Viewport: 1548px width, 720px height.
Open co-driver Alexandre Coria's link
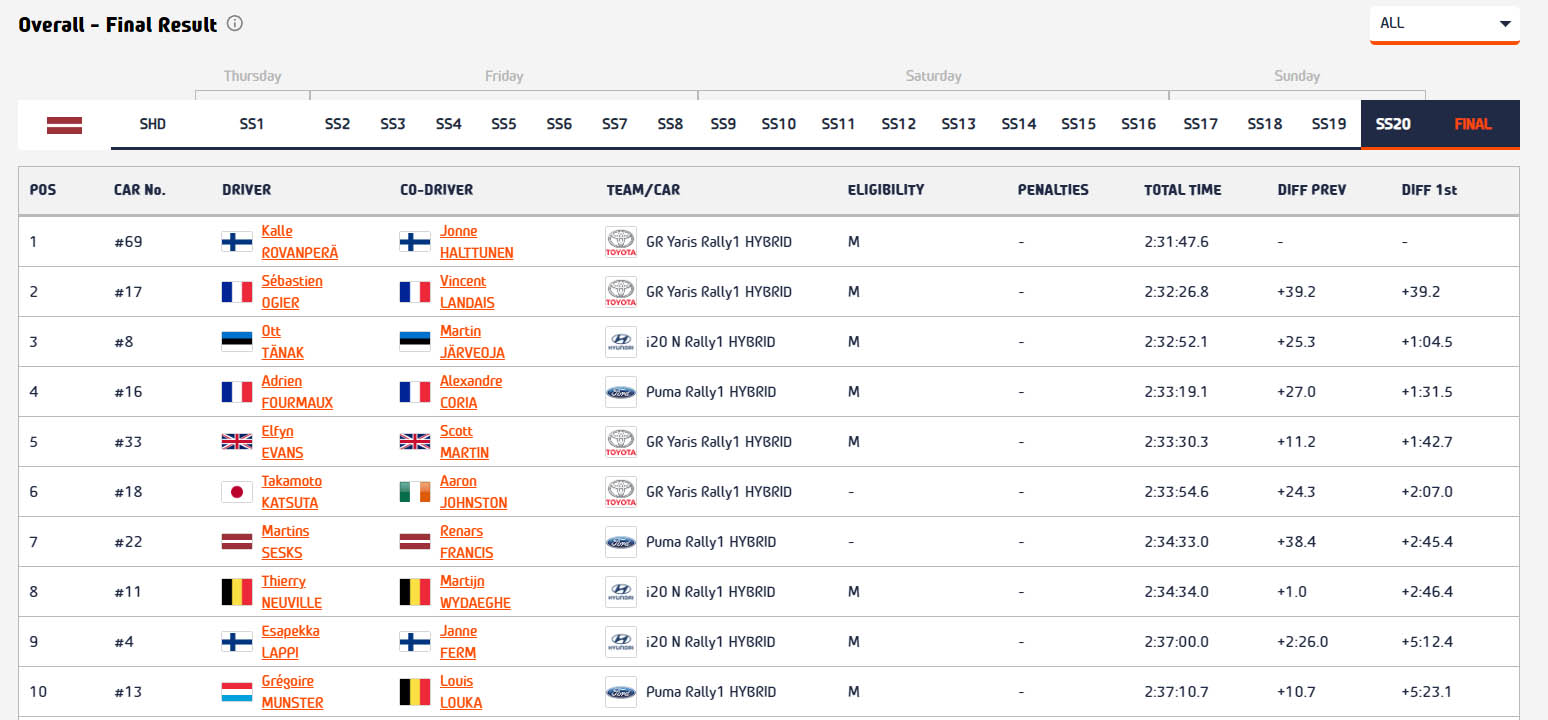[471, 392]
